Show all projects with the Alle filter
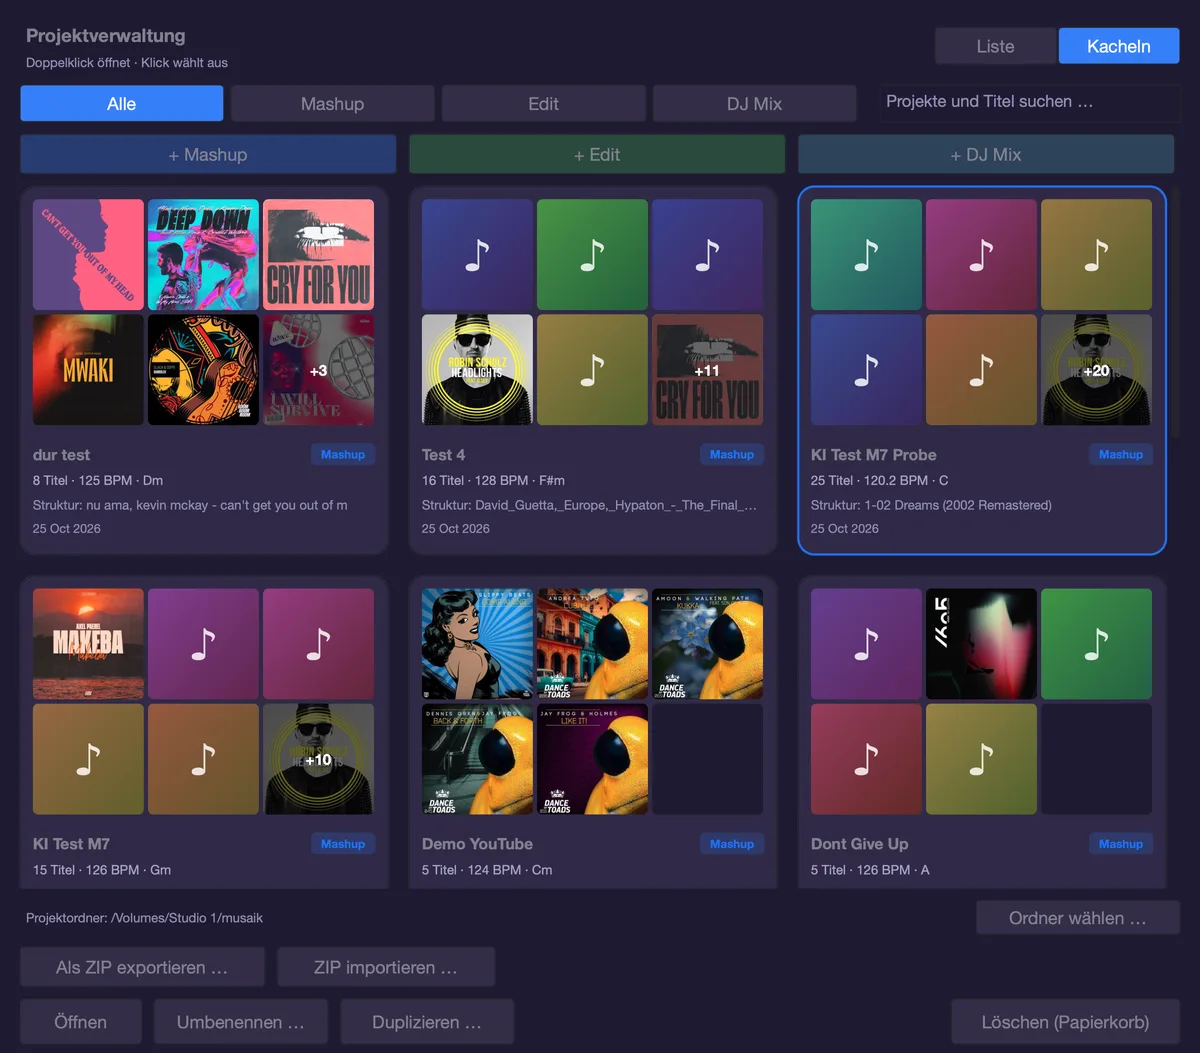 [x=122, y=103]
